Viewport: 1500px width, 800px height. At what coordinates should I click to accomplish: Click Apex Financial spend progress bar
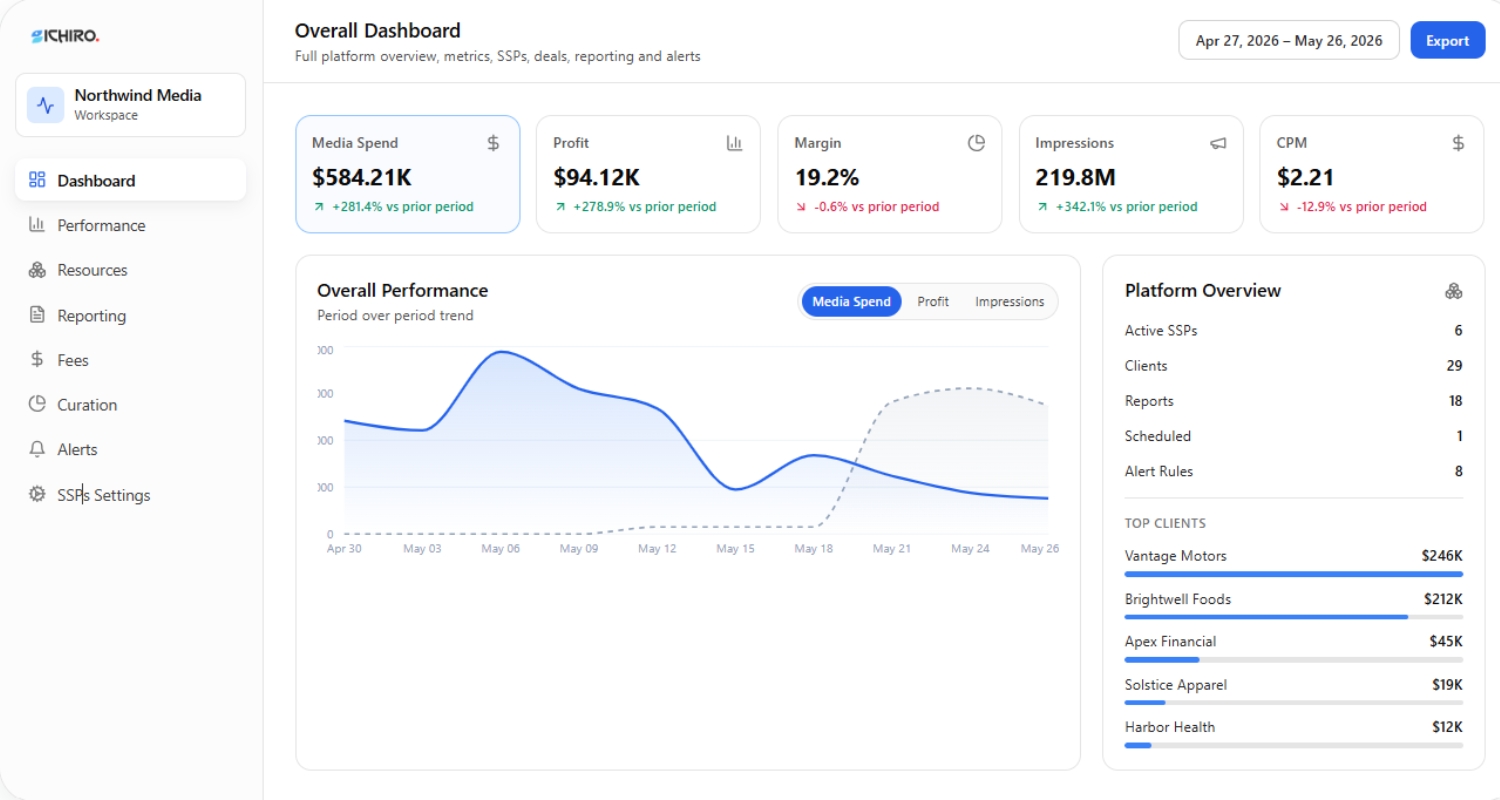1293,660
